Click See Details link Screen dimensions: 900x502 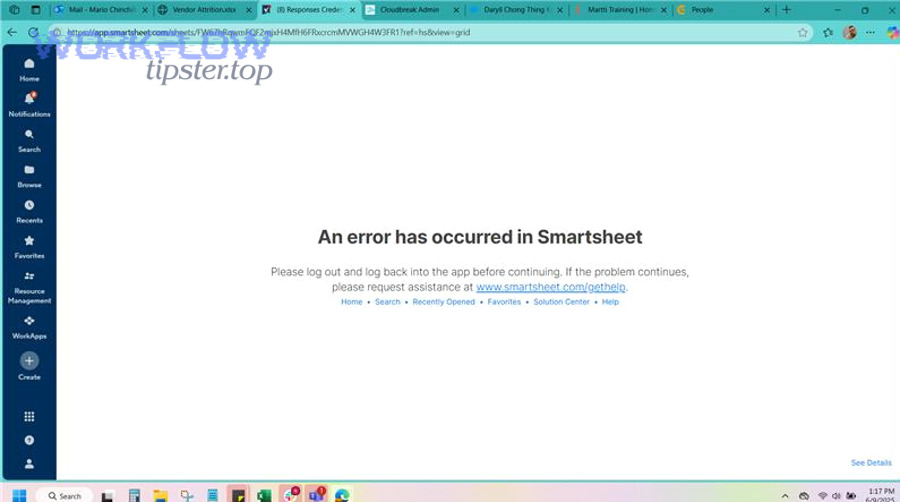pyautogui.click(x=871, y=462)
